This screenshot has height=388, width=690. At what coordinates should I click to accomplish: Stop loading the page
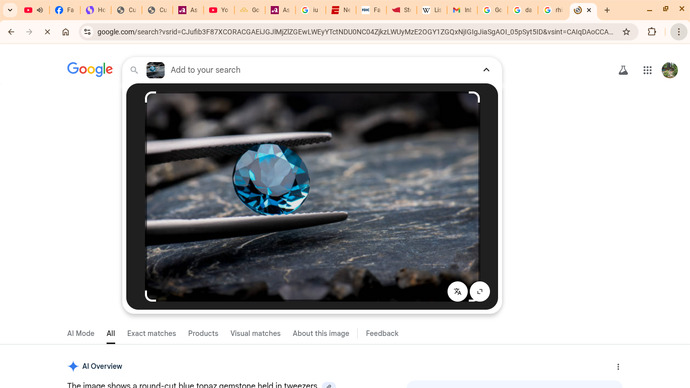(47, 32)
